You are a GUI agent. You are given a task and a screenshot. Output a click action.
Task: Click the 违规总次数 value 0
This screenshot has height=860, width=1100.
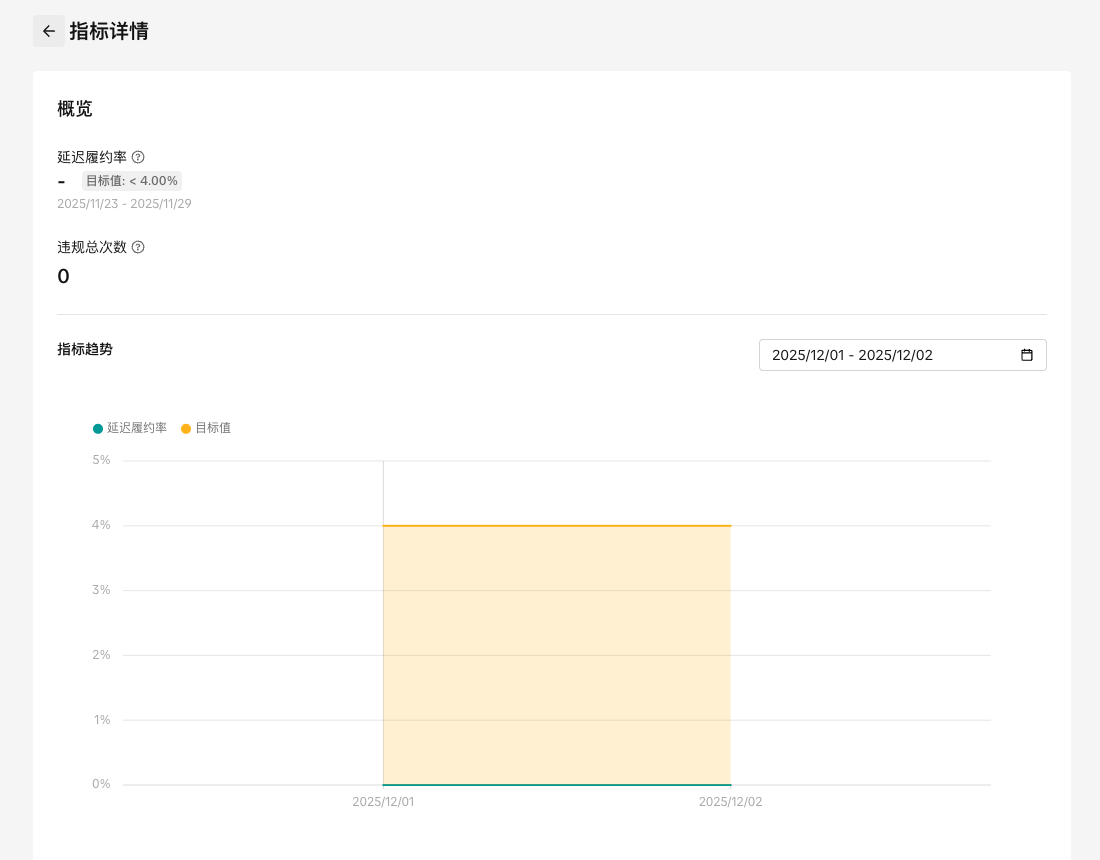63,277
